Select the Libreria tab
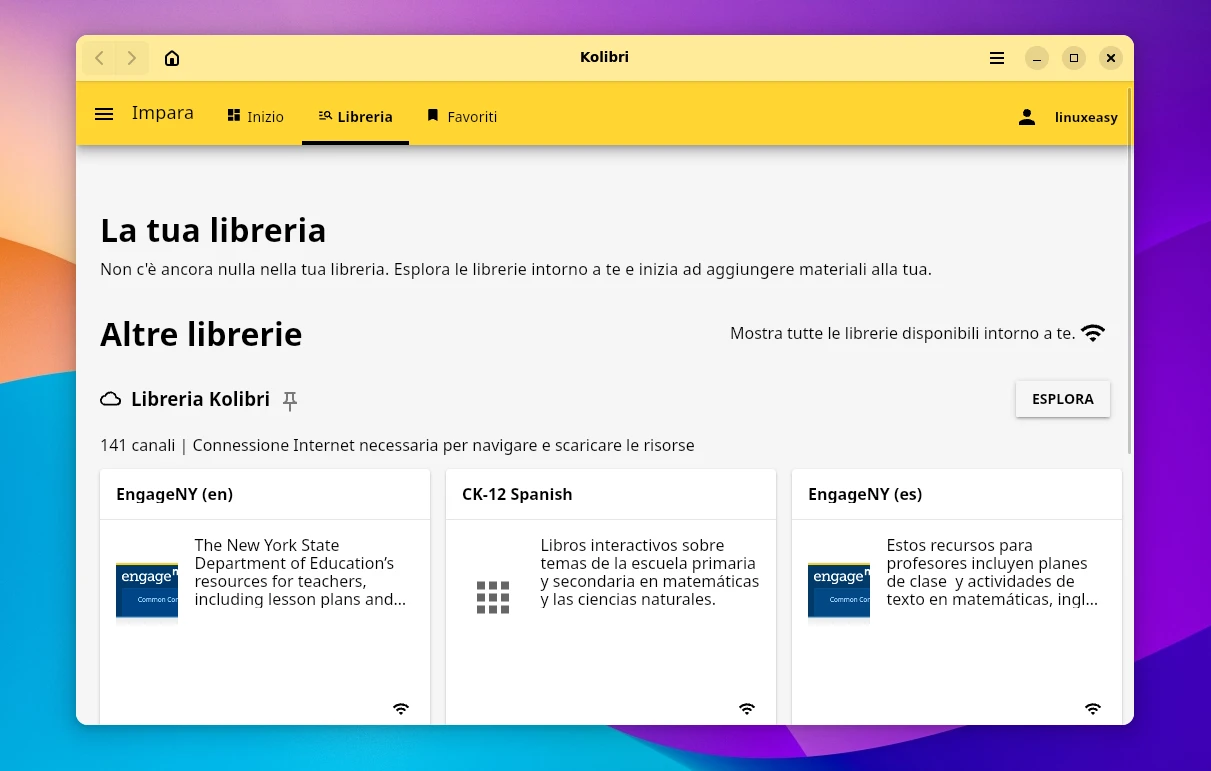The width and height of the screenshot is (1211, 771). [355, 116]
